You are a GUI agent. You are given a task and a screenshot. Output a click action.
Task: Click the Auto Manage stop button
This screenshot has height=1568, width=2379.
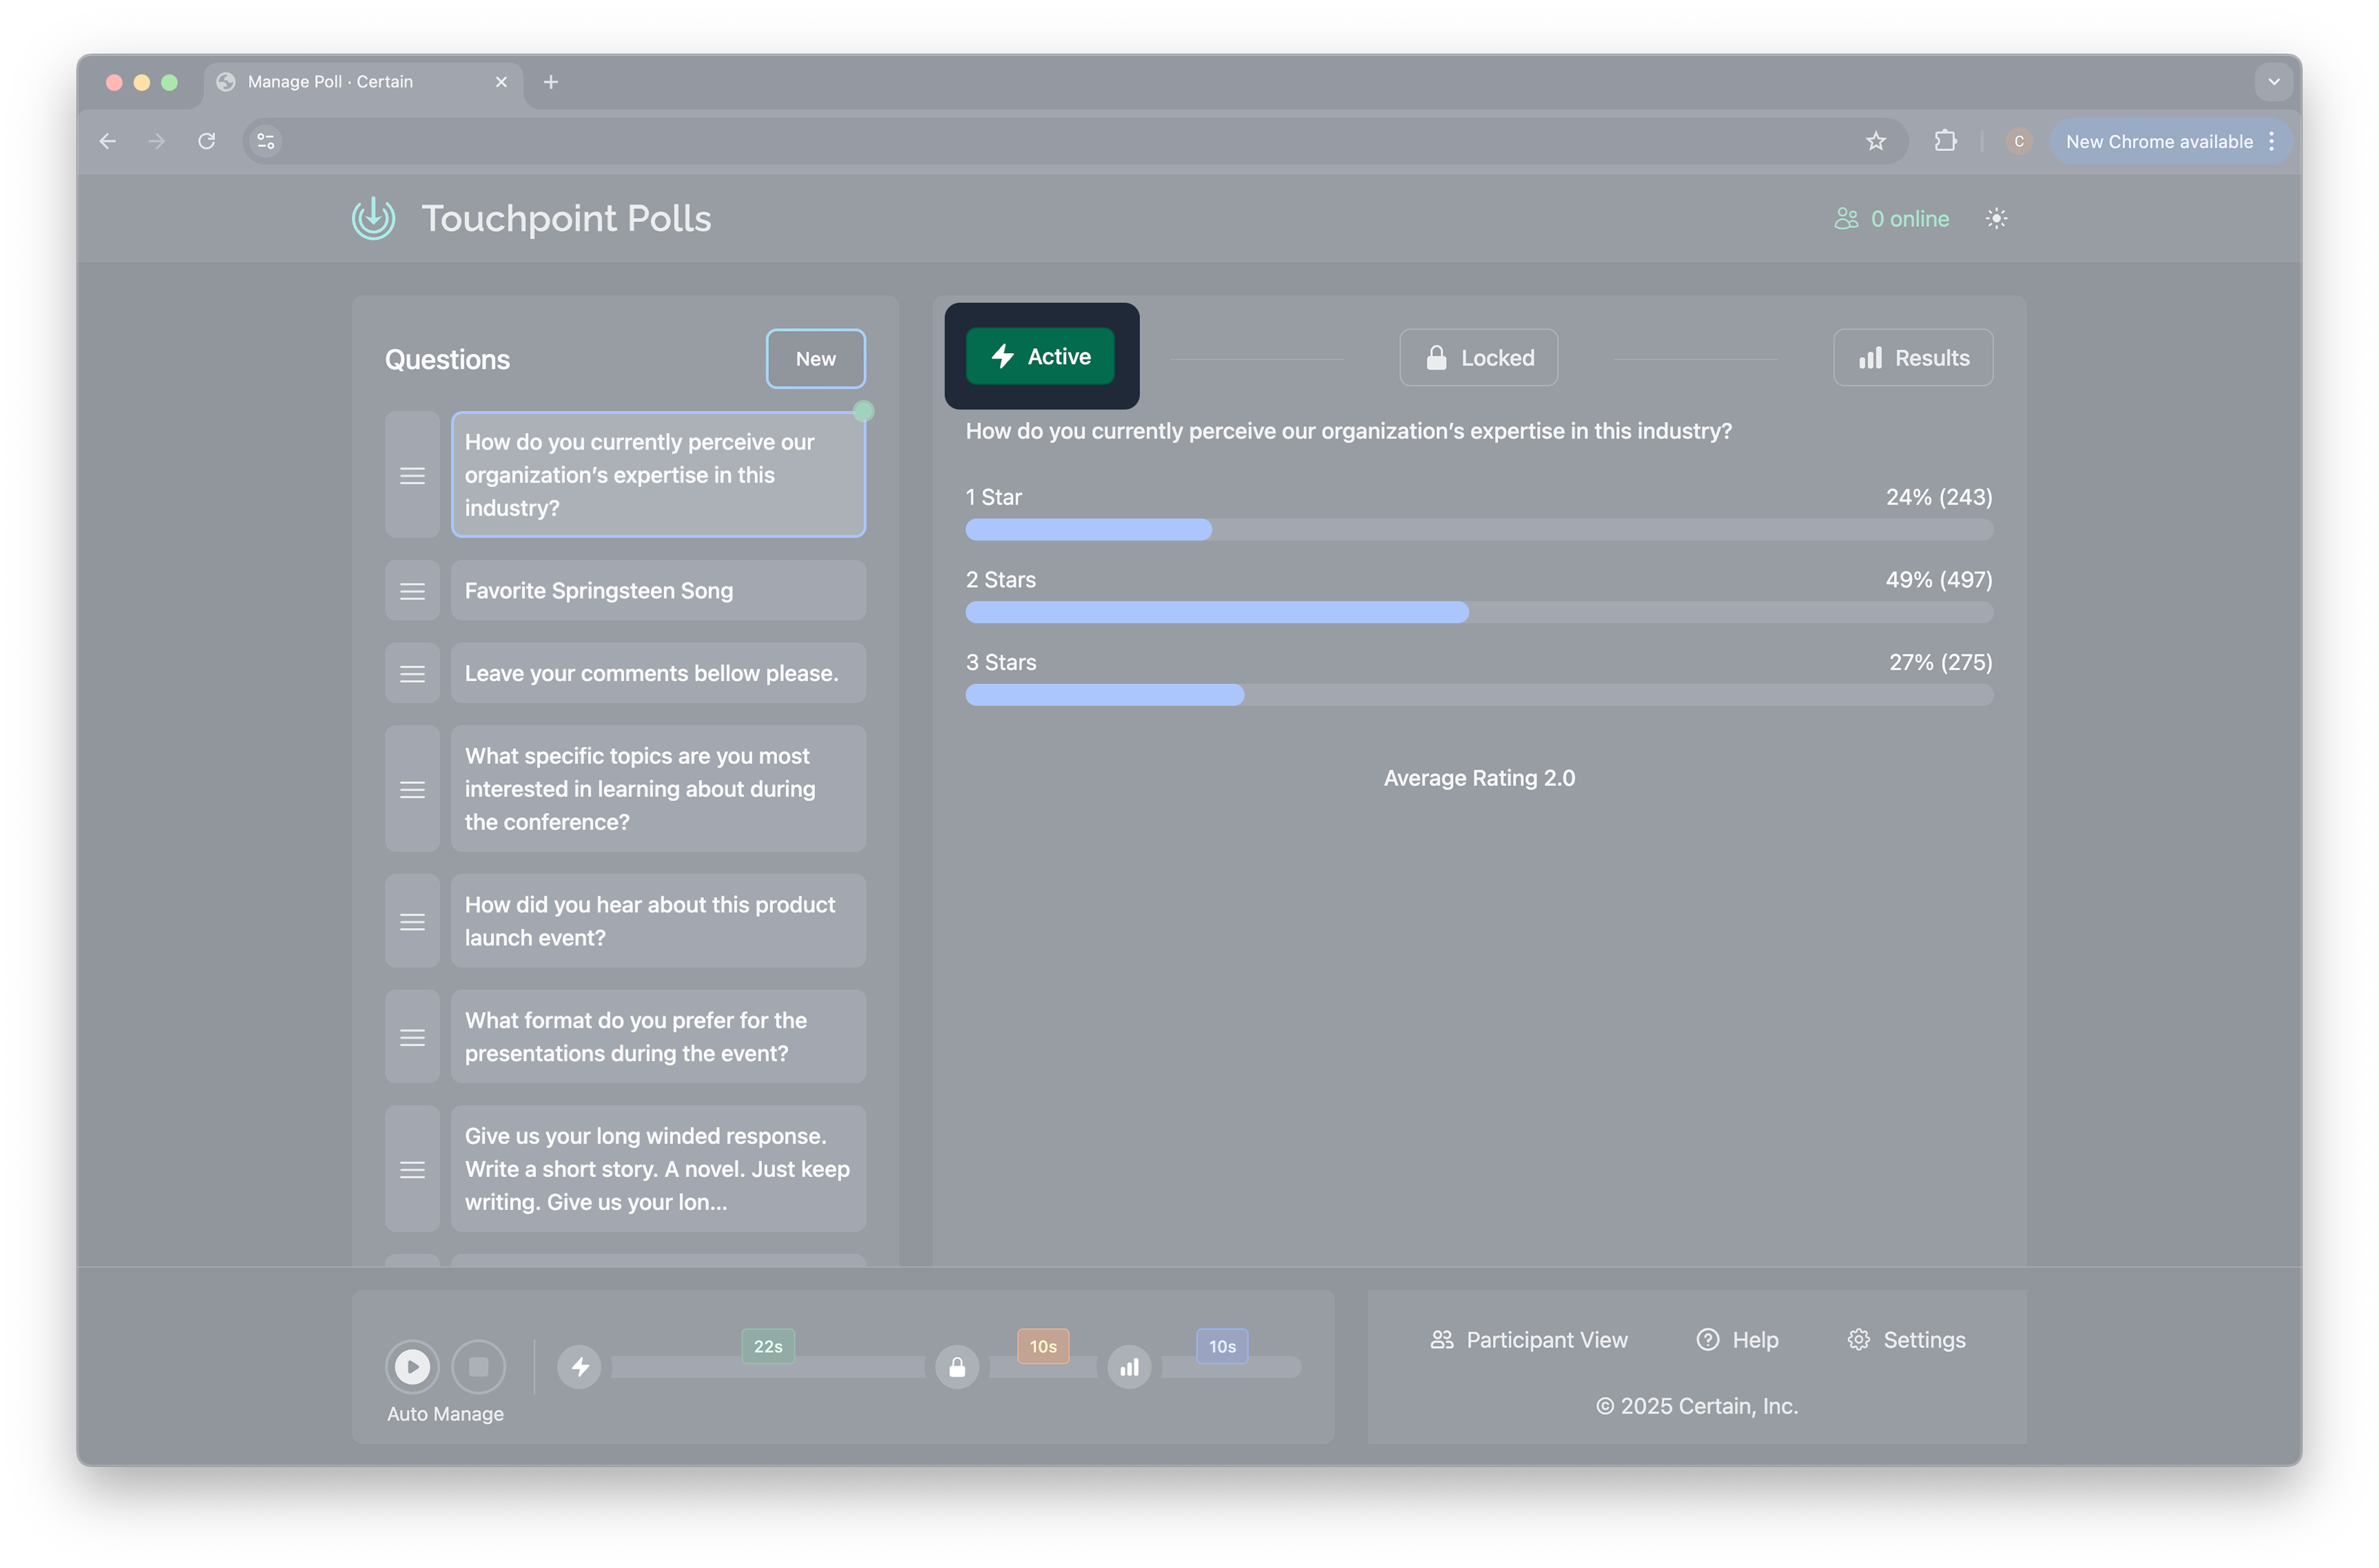(478, 1366)
